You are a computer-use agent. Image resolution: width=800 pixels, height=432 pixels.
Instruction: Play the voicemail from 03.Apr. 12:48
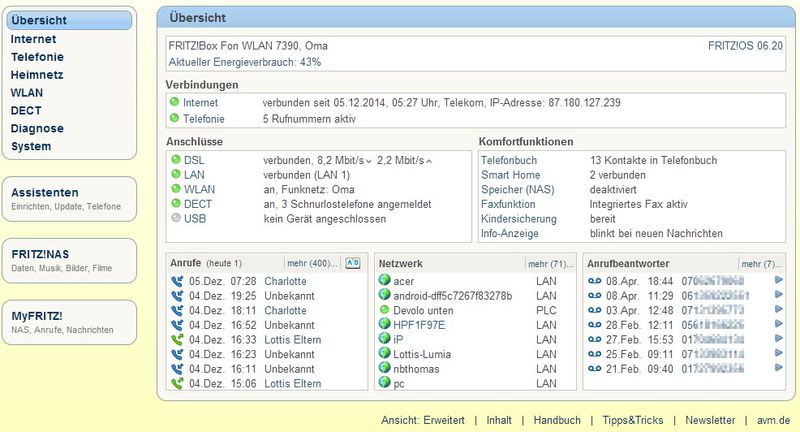click(779, 309)
